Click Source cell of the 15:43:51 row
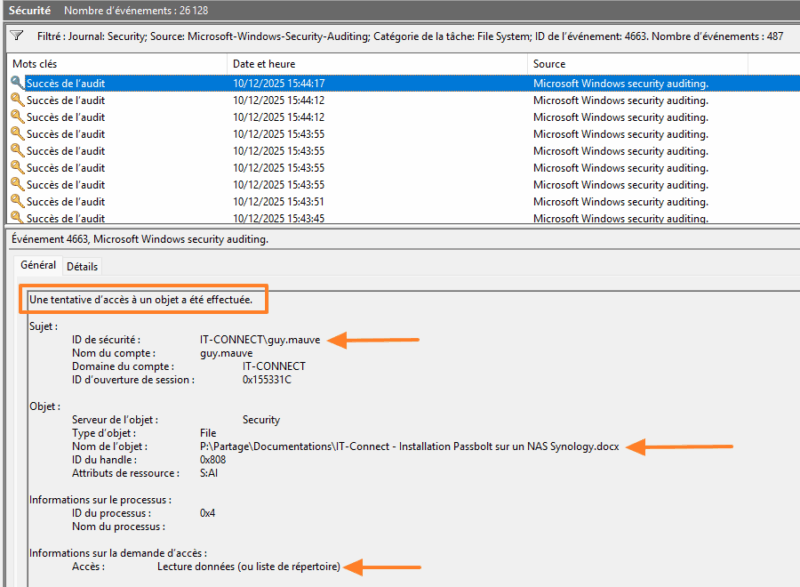This screenshot has width=800, height=587. pyautogui.click(x=621, y=201)
